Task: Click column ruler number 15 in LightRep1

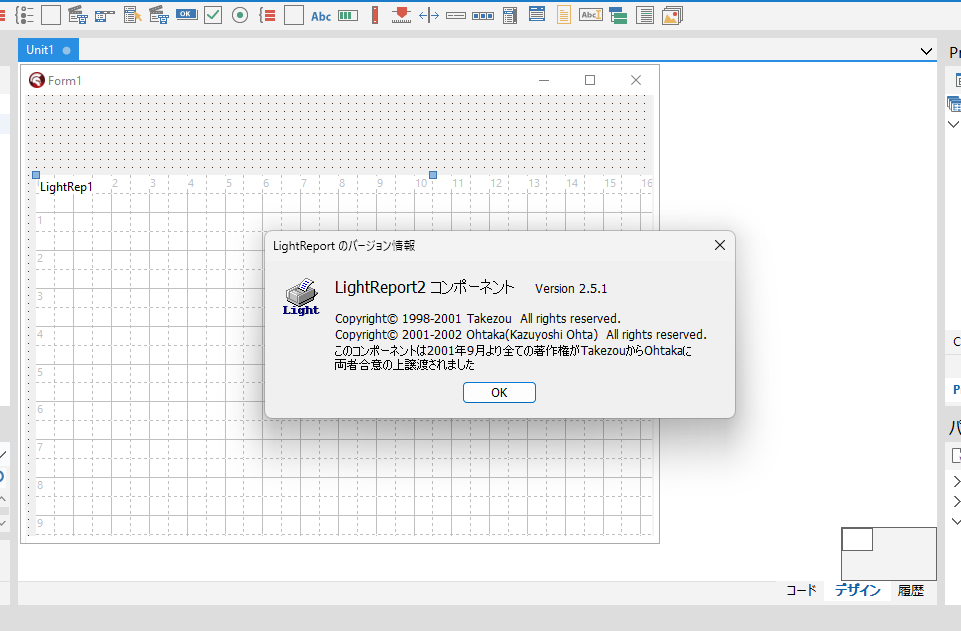Action: pos(610,183)
